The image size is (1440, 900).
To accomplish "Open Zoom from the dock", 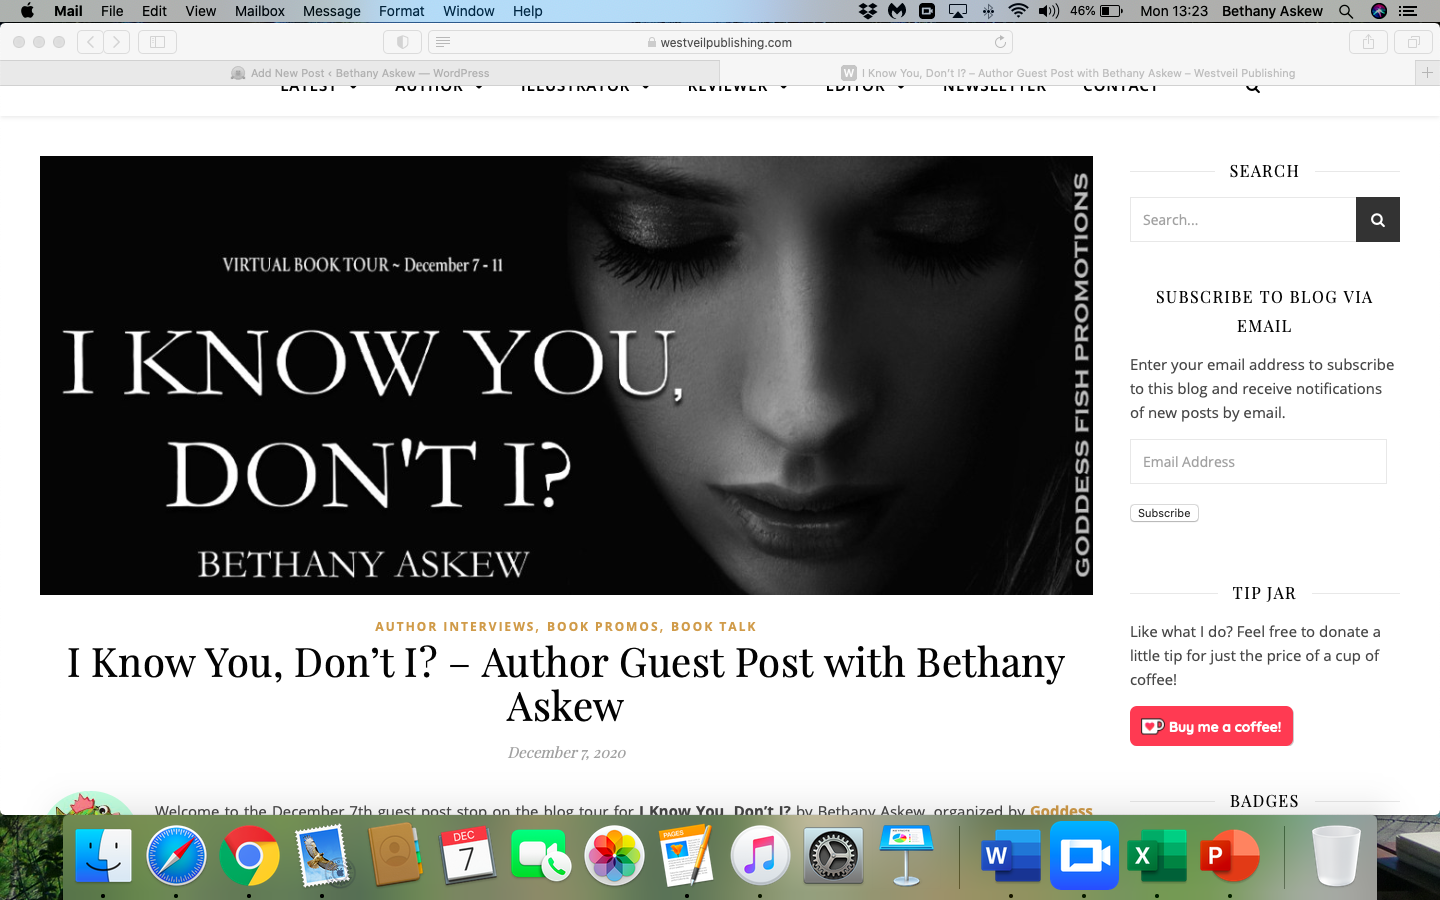I will [1084, 856].
